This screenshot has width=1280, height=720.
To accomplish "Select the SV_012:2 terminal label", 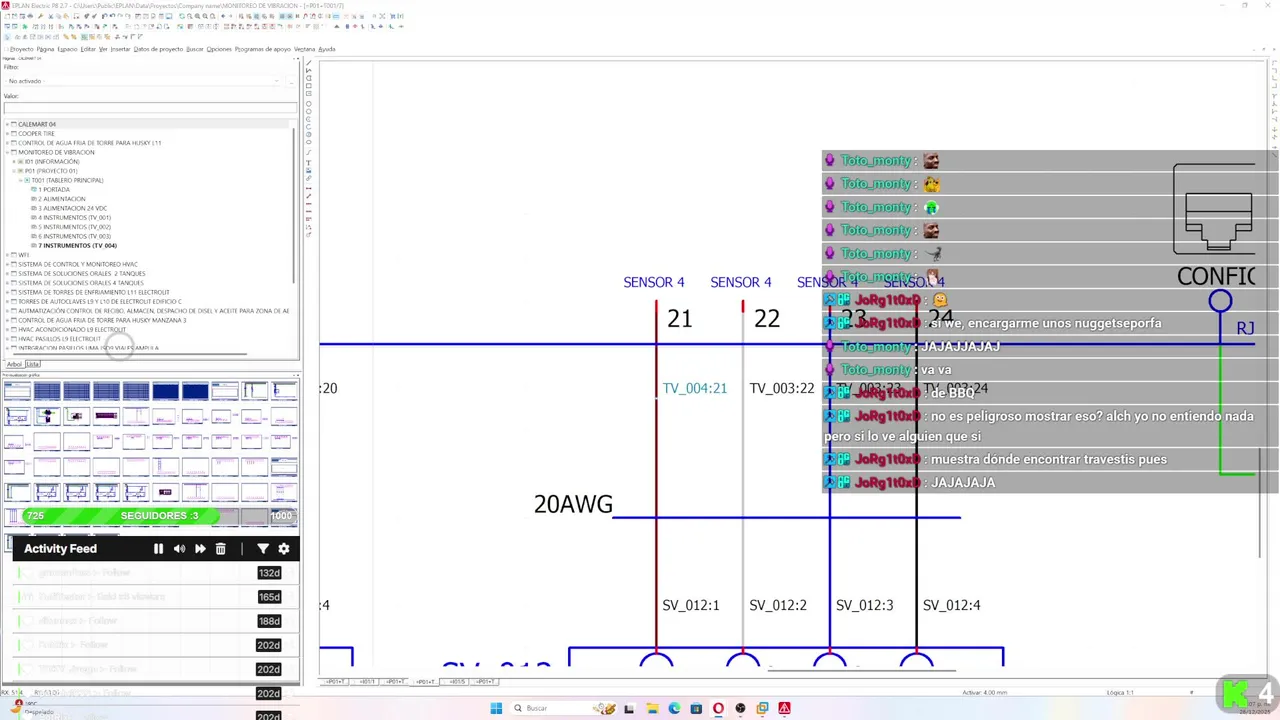I will [777, 605].
